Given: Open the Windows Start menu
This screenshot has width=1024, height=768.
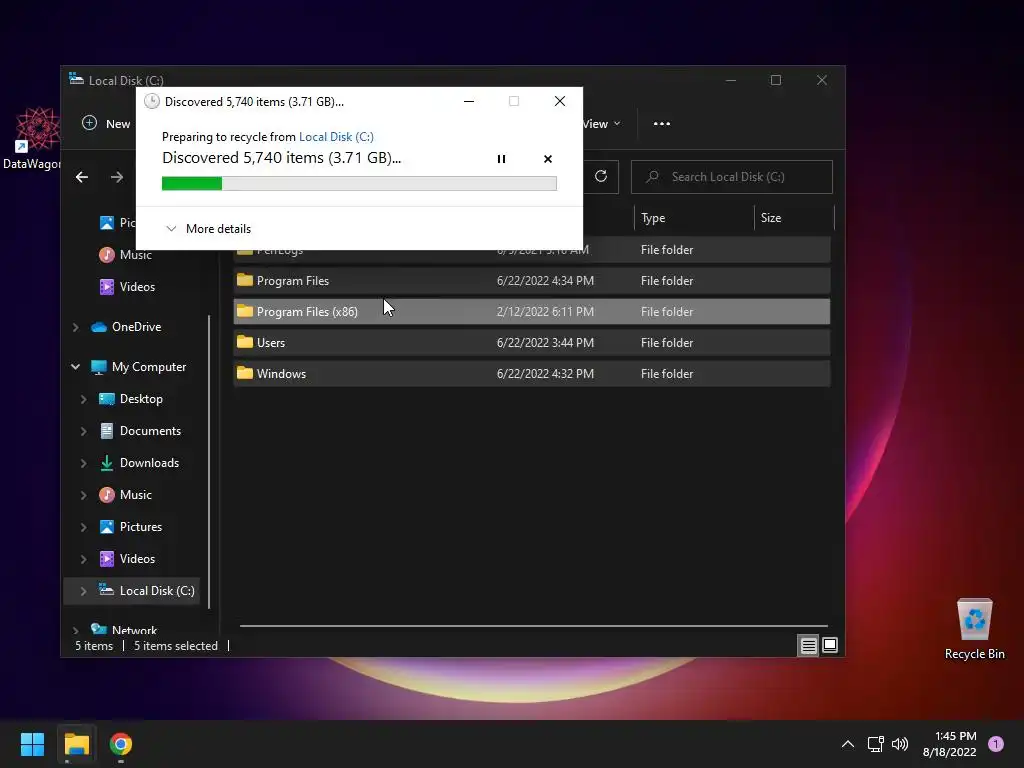Looking at the screenshot, I should [x=32, y=744].
